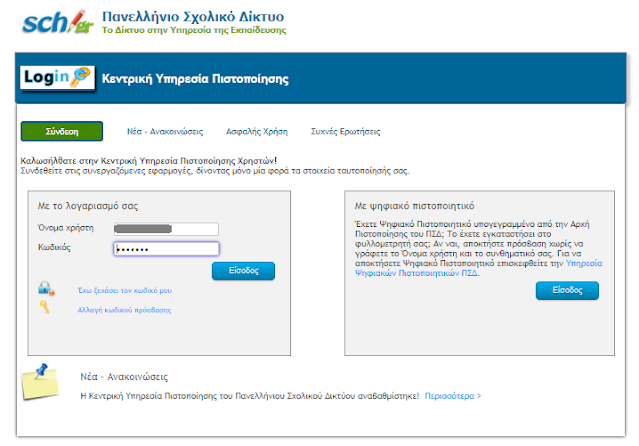Click the Πανελλήνιο Σχολικό Δίκτυο header title

(193, 16)
